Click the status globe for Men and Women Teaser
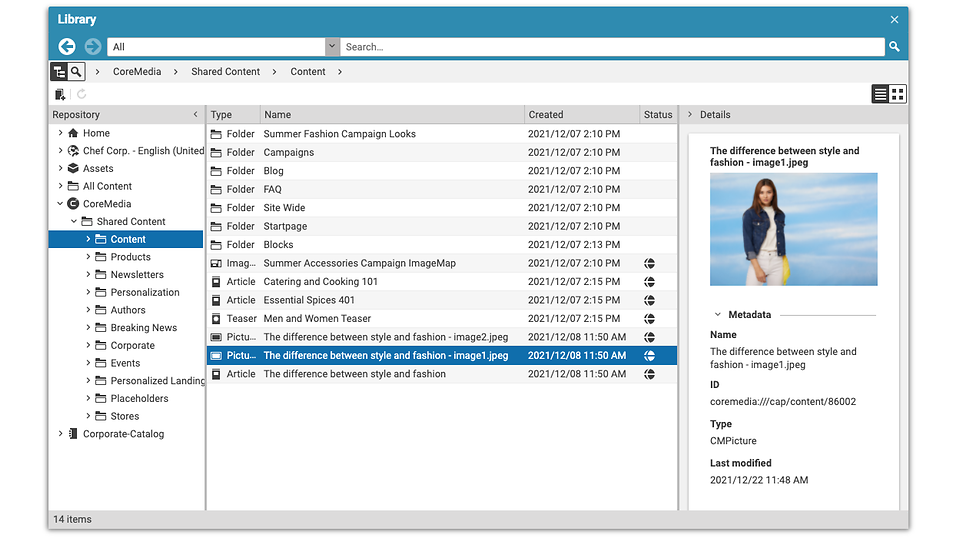 click(x=650, y=318)
